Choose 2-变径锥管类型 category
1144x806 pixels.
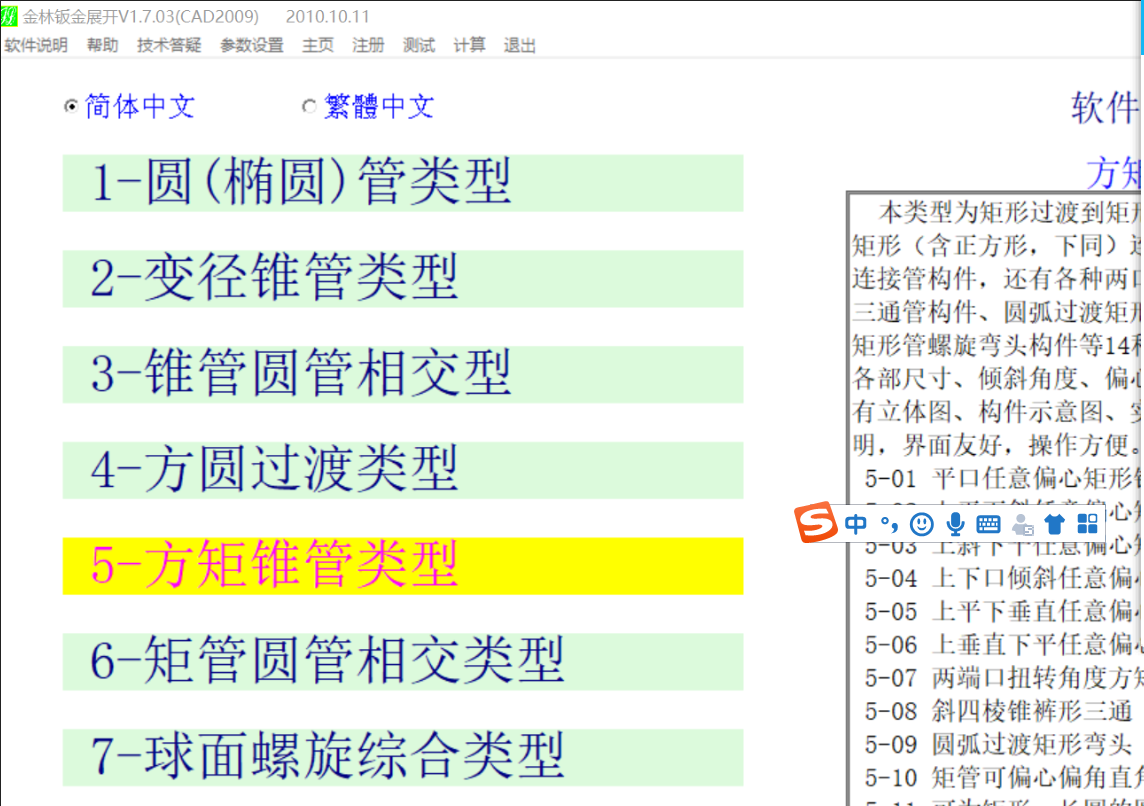click(x=403, y=279)
